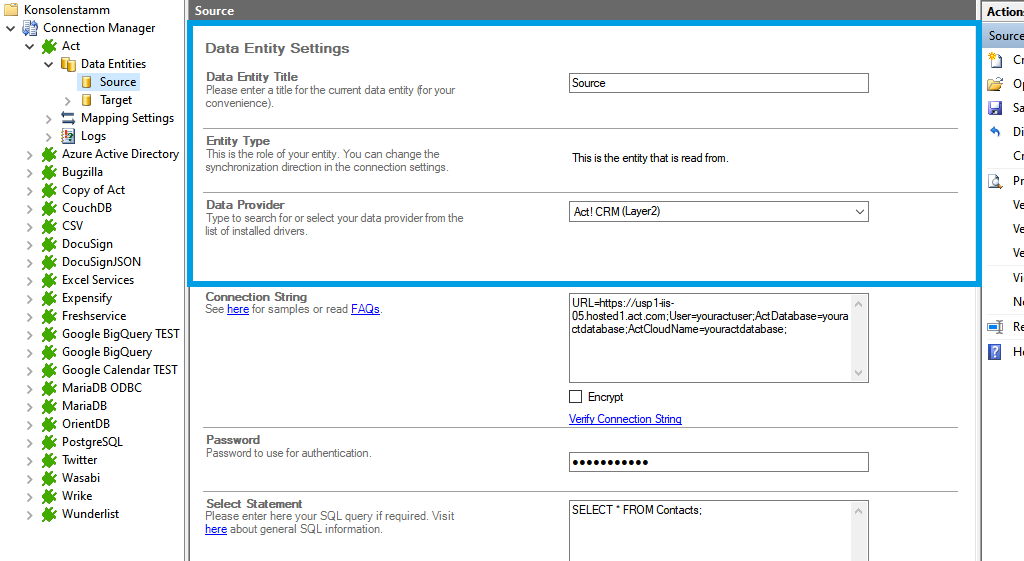The width and height of the screenshot is (1024, 561).
Task: Enable the Encrypt checkbox
Action: [576, 397]
